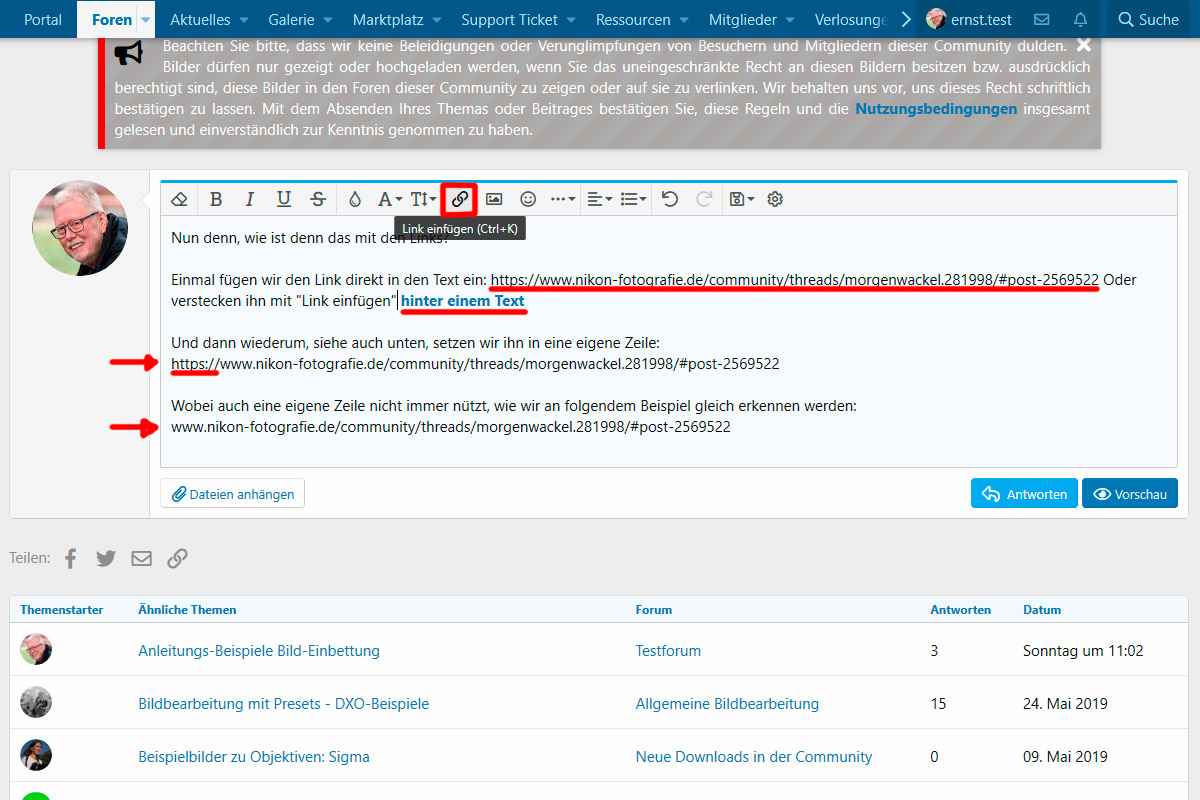Click the Insert link chain icon
The width and height of the screenshot is (1200, 800).
[459, 199]
